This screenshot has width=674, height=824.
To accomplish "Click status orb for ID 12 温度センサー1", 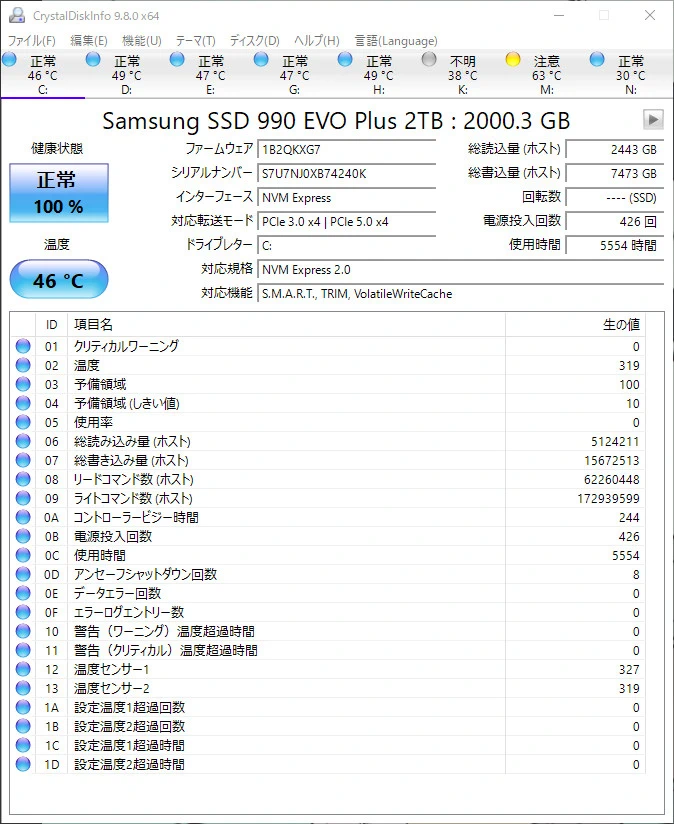I will (x=23, y=669).
